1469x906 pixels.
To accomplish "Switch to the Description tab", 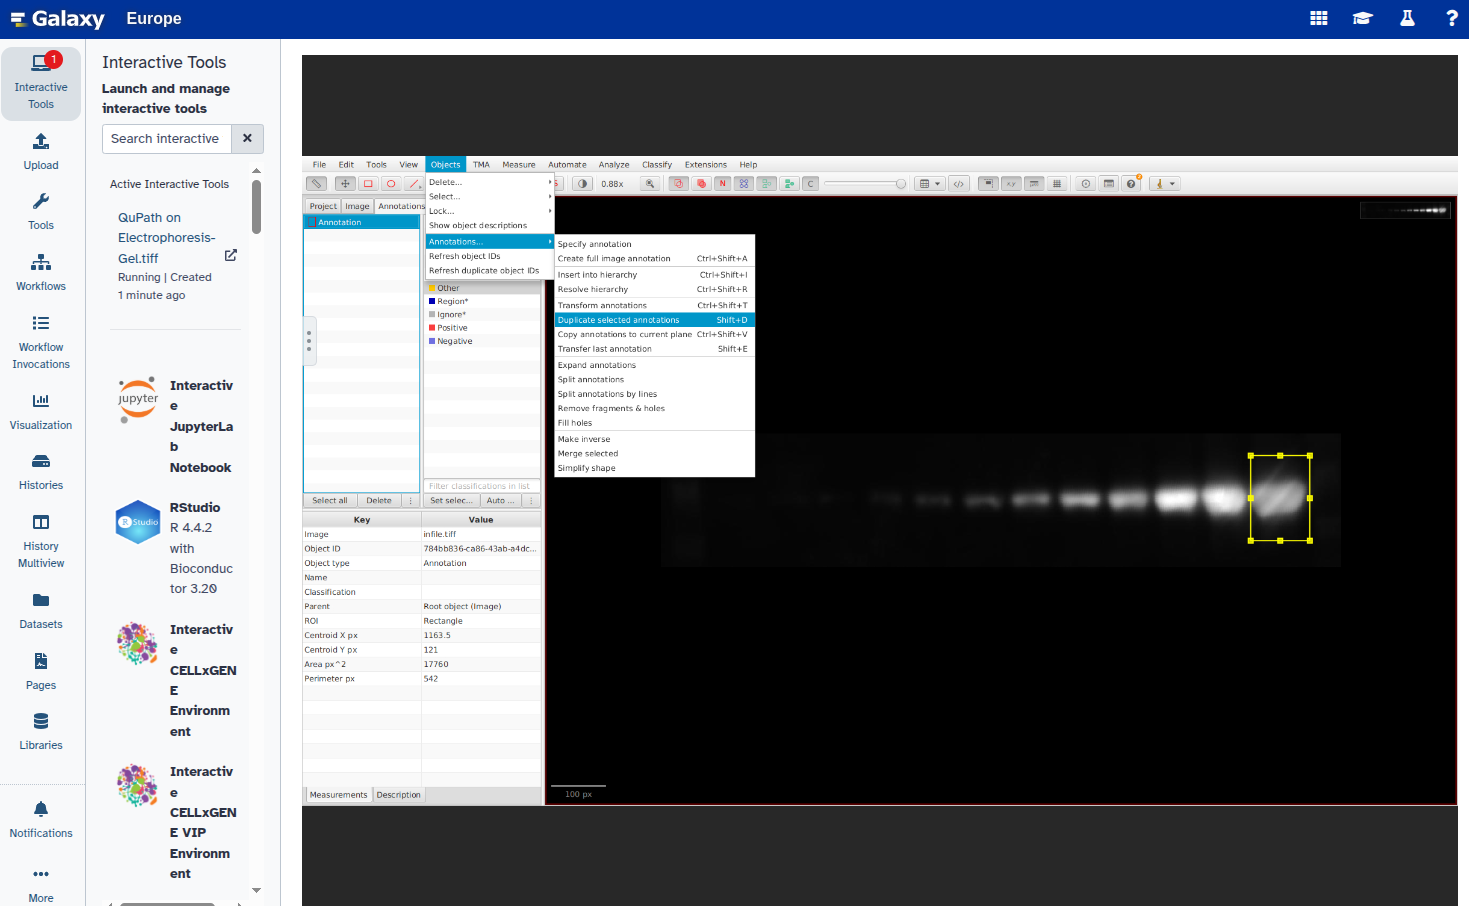I will [399, 795].
